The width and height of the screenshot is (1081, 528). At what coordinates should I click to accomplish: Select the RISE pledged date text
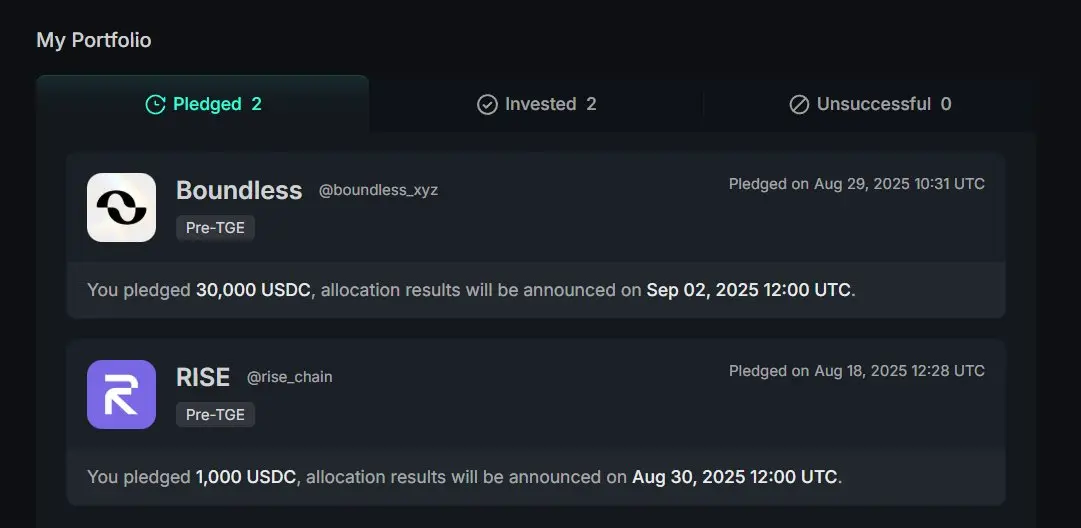pyautogui.click(x=857, y=371)
